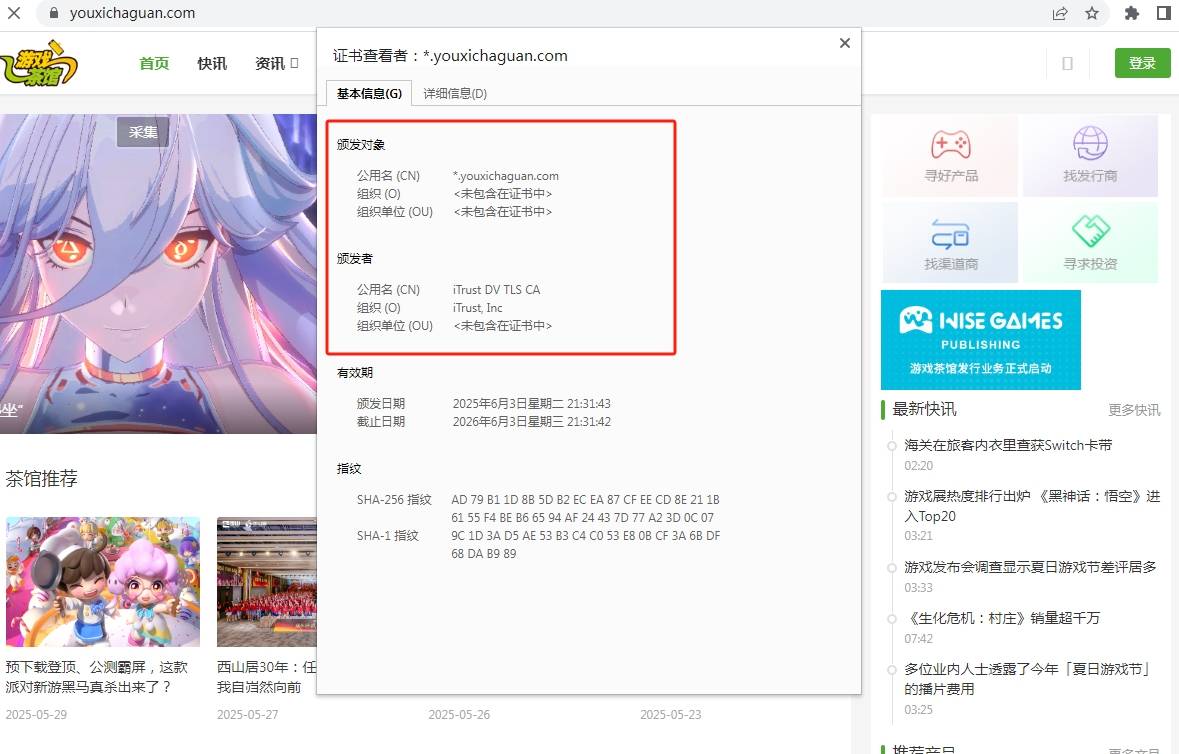
Task: Select issue date 2025年6月3日星期二 21:31:43
Action: click(532, 404)
